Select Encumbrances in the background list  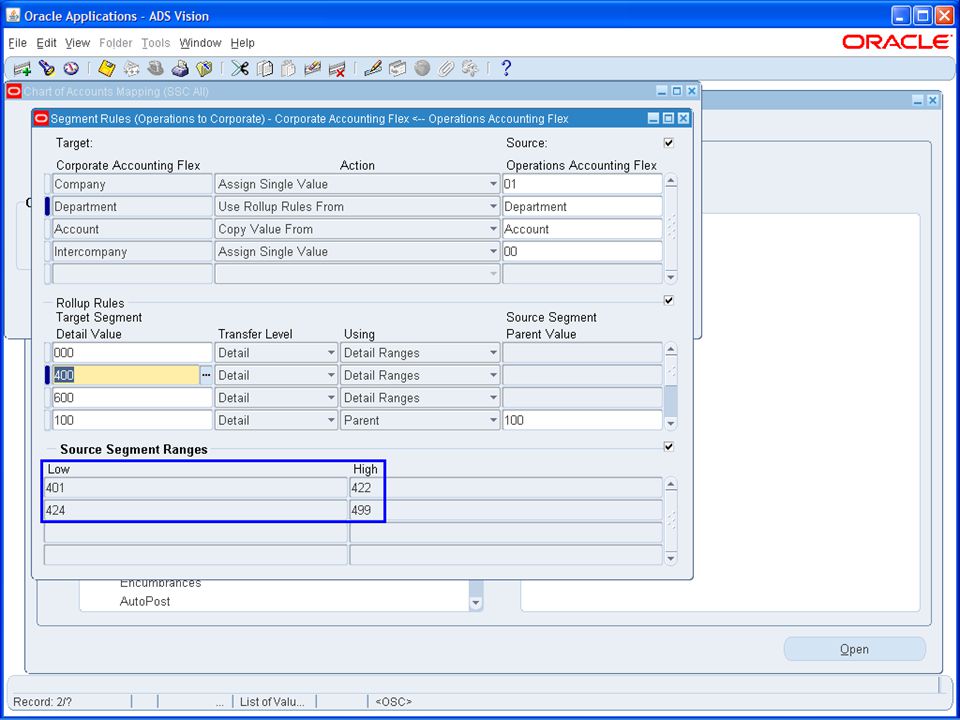(160, 583)
